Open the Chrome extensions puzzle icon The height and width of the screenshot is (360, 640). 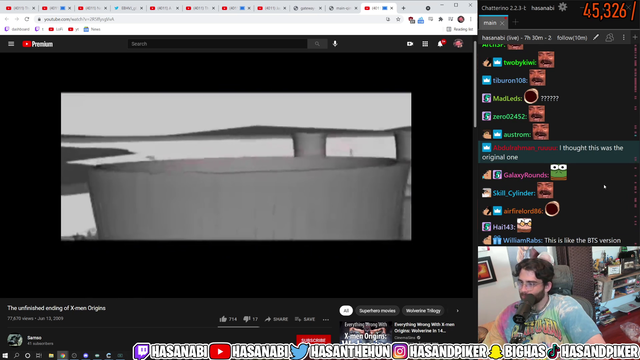point(440,19)
